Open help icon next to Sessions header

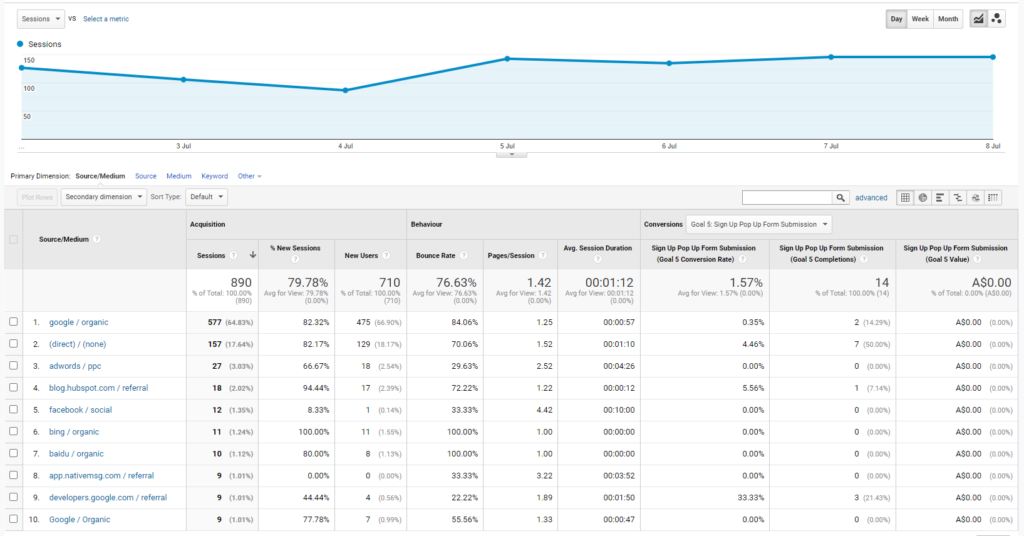click(233, 255)
